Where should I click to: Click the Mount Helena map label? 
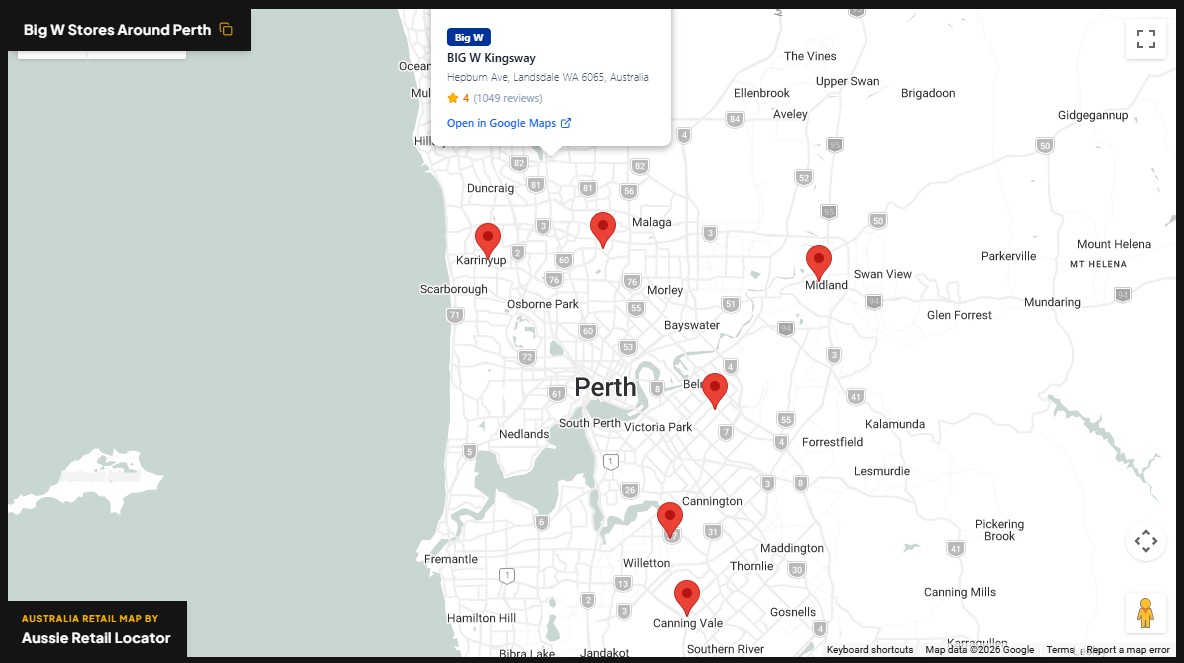(1114, 244)
